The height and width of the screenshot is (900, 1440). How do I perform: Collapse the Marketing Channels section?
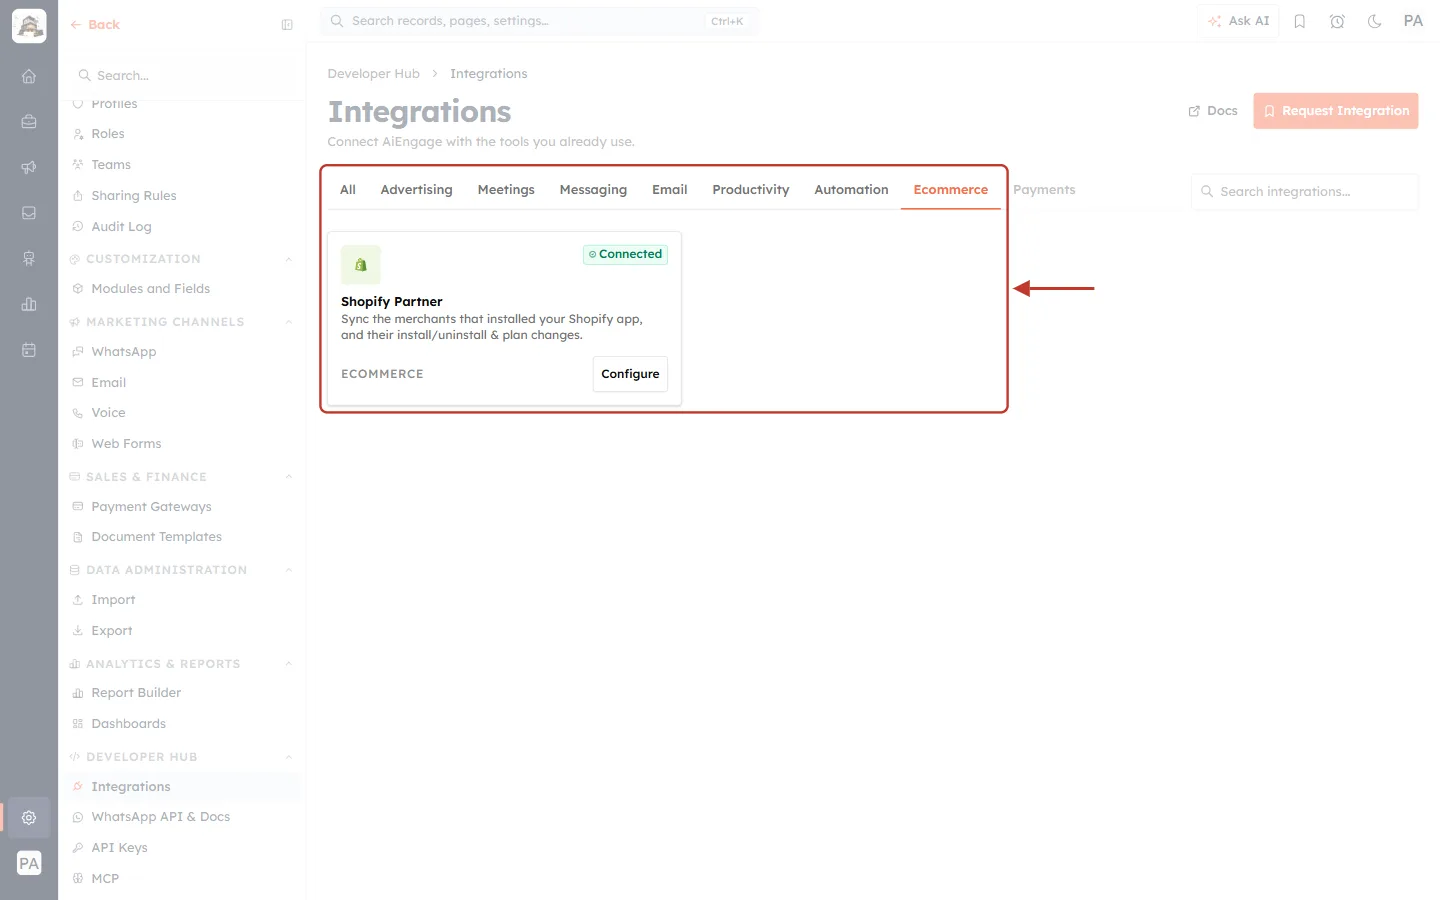tap(289, 322)
